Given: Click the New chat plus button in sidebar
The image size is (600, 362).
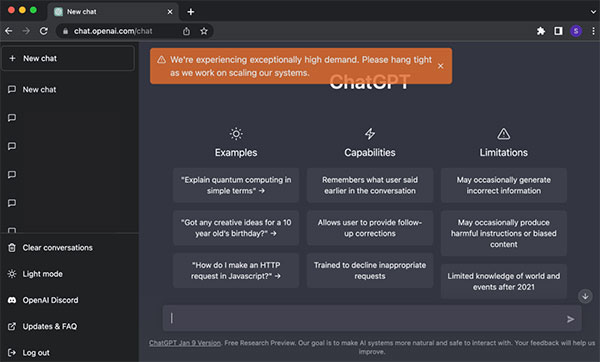Looking at the screenshot, I should pos(68,58).
